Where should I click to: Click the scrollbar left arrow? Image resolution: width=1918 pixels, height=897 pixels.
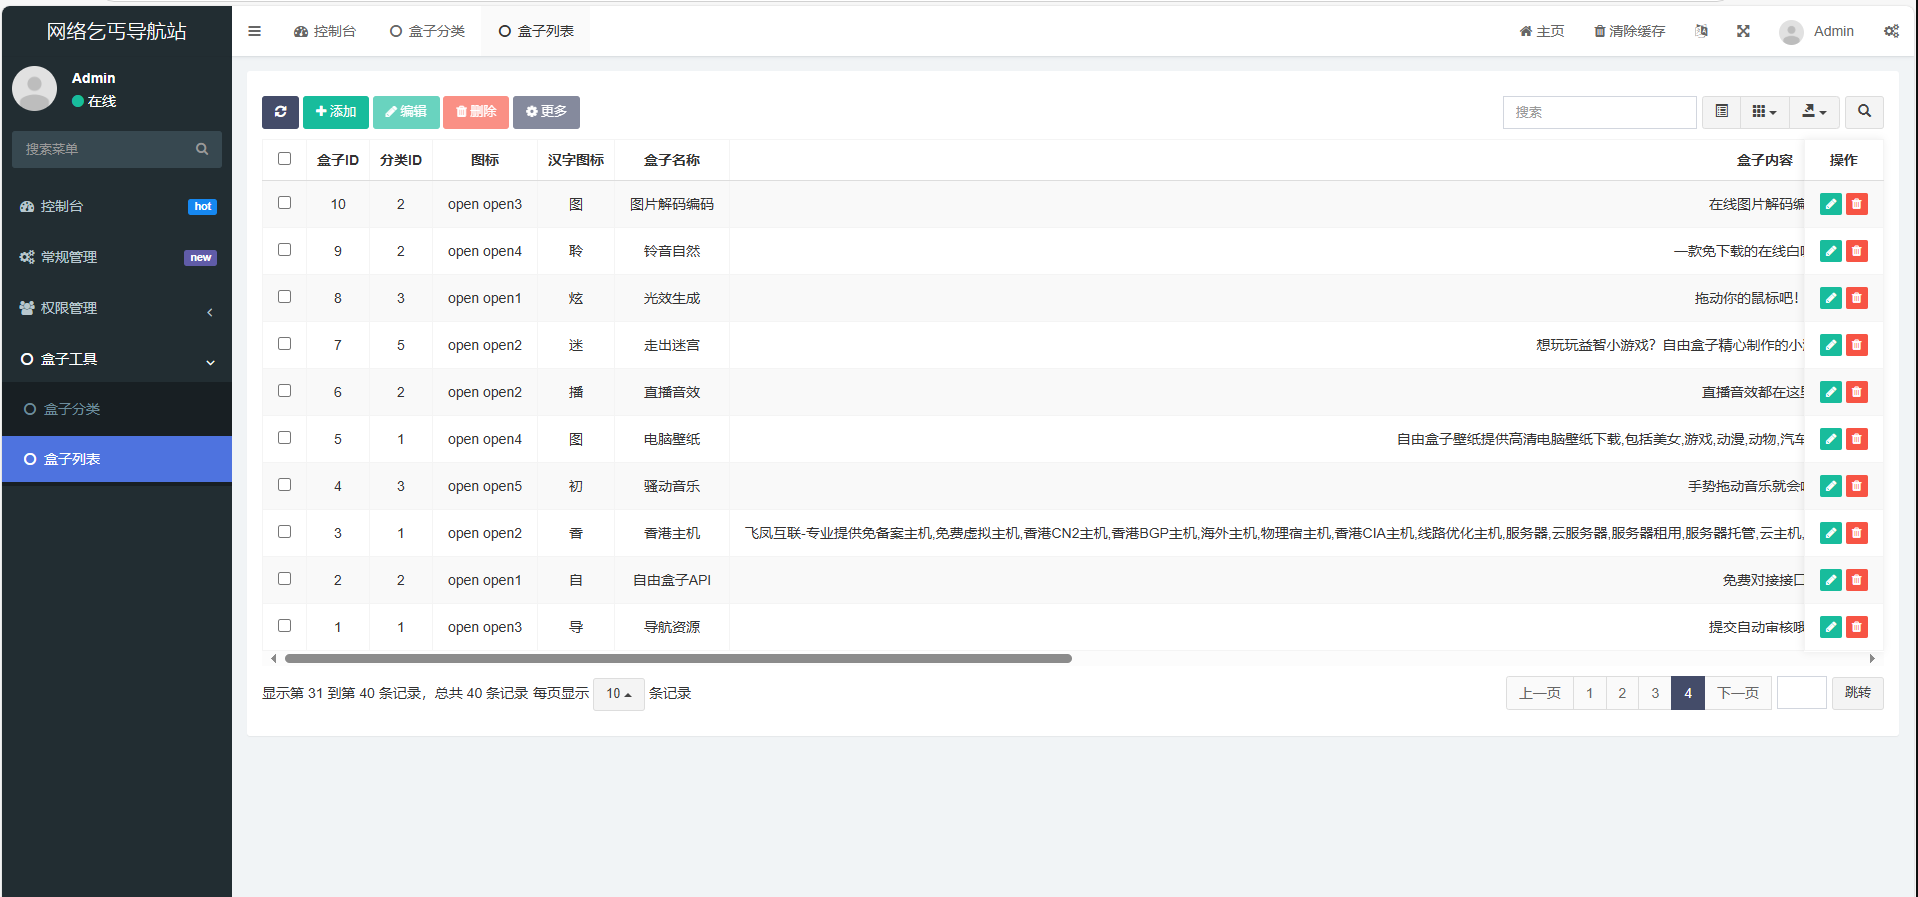click(273, 659)
